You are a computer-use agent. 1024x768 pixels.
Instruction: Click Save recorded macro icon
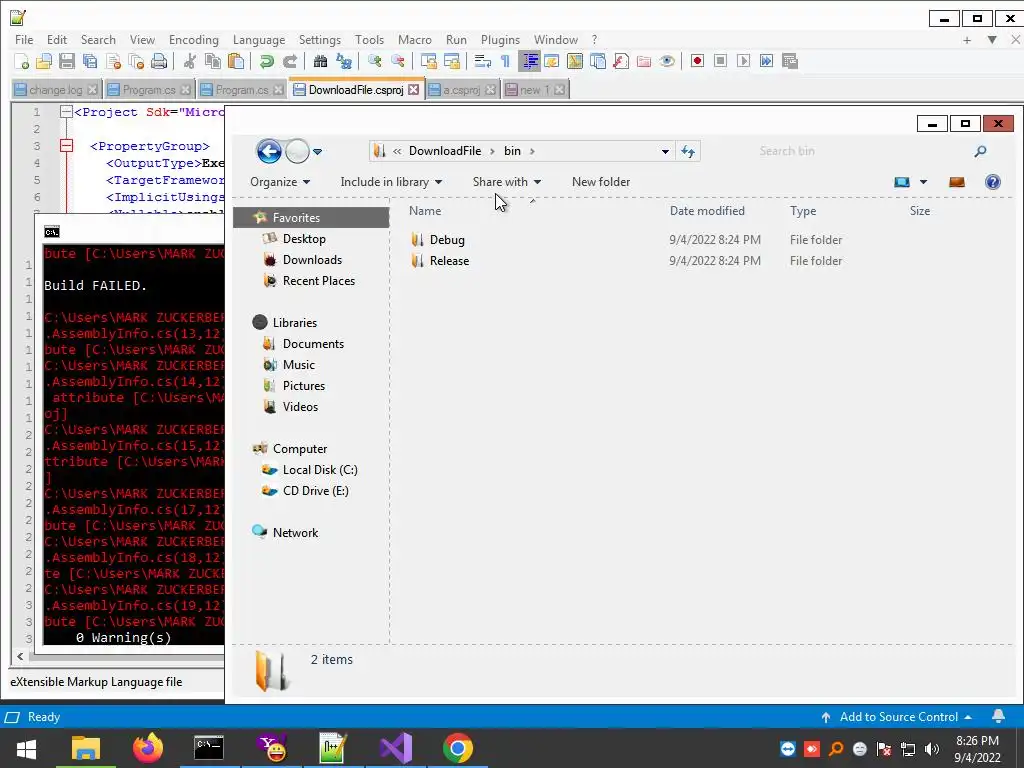tap(790, 61)
